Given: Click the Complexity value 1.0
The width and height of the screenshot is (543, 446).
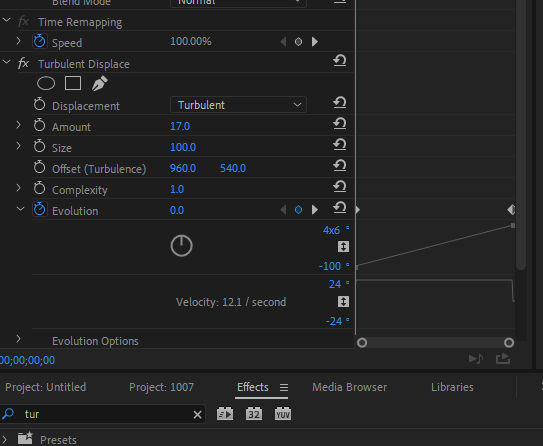Looking at the screenshot, I should 177,189.
